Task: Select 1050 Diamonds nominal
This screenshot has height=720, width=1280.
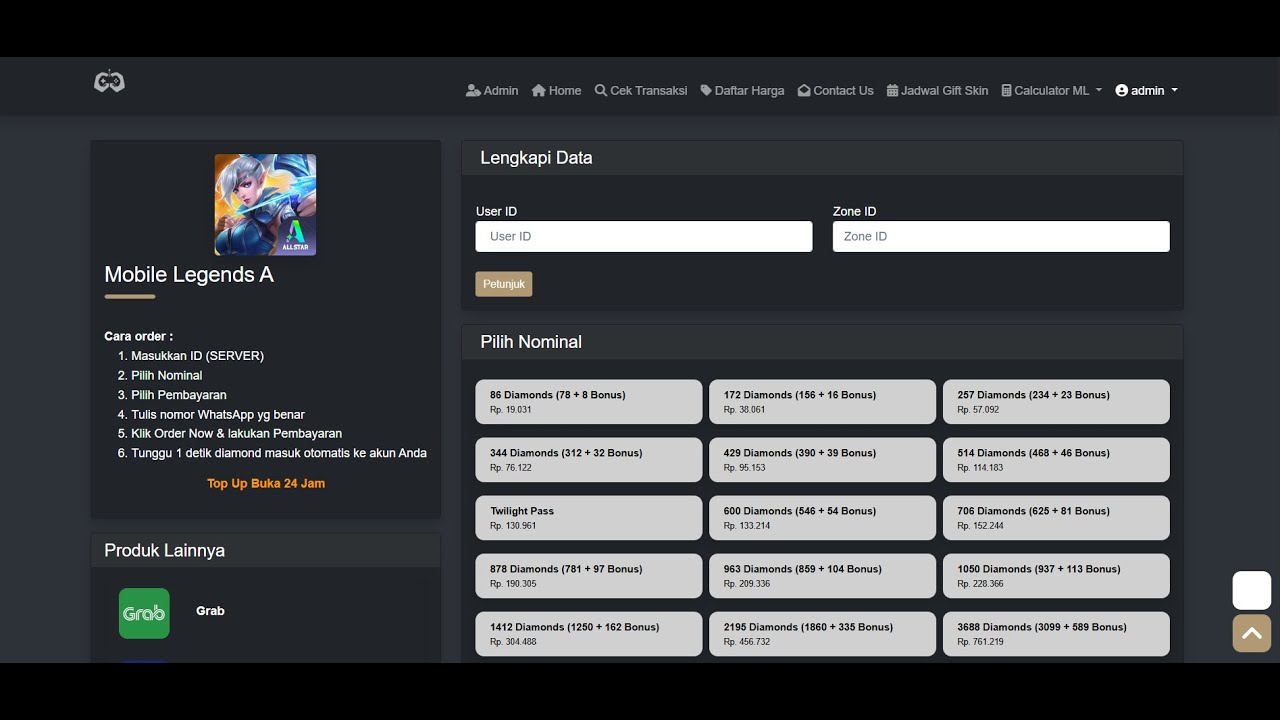Action: [1056, 575]
